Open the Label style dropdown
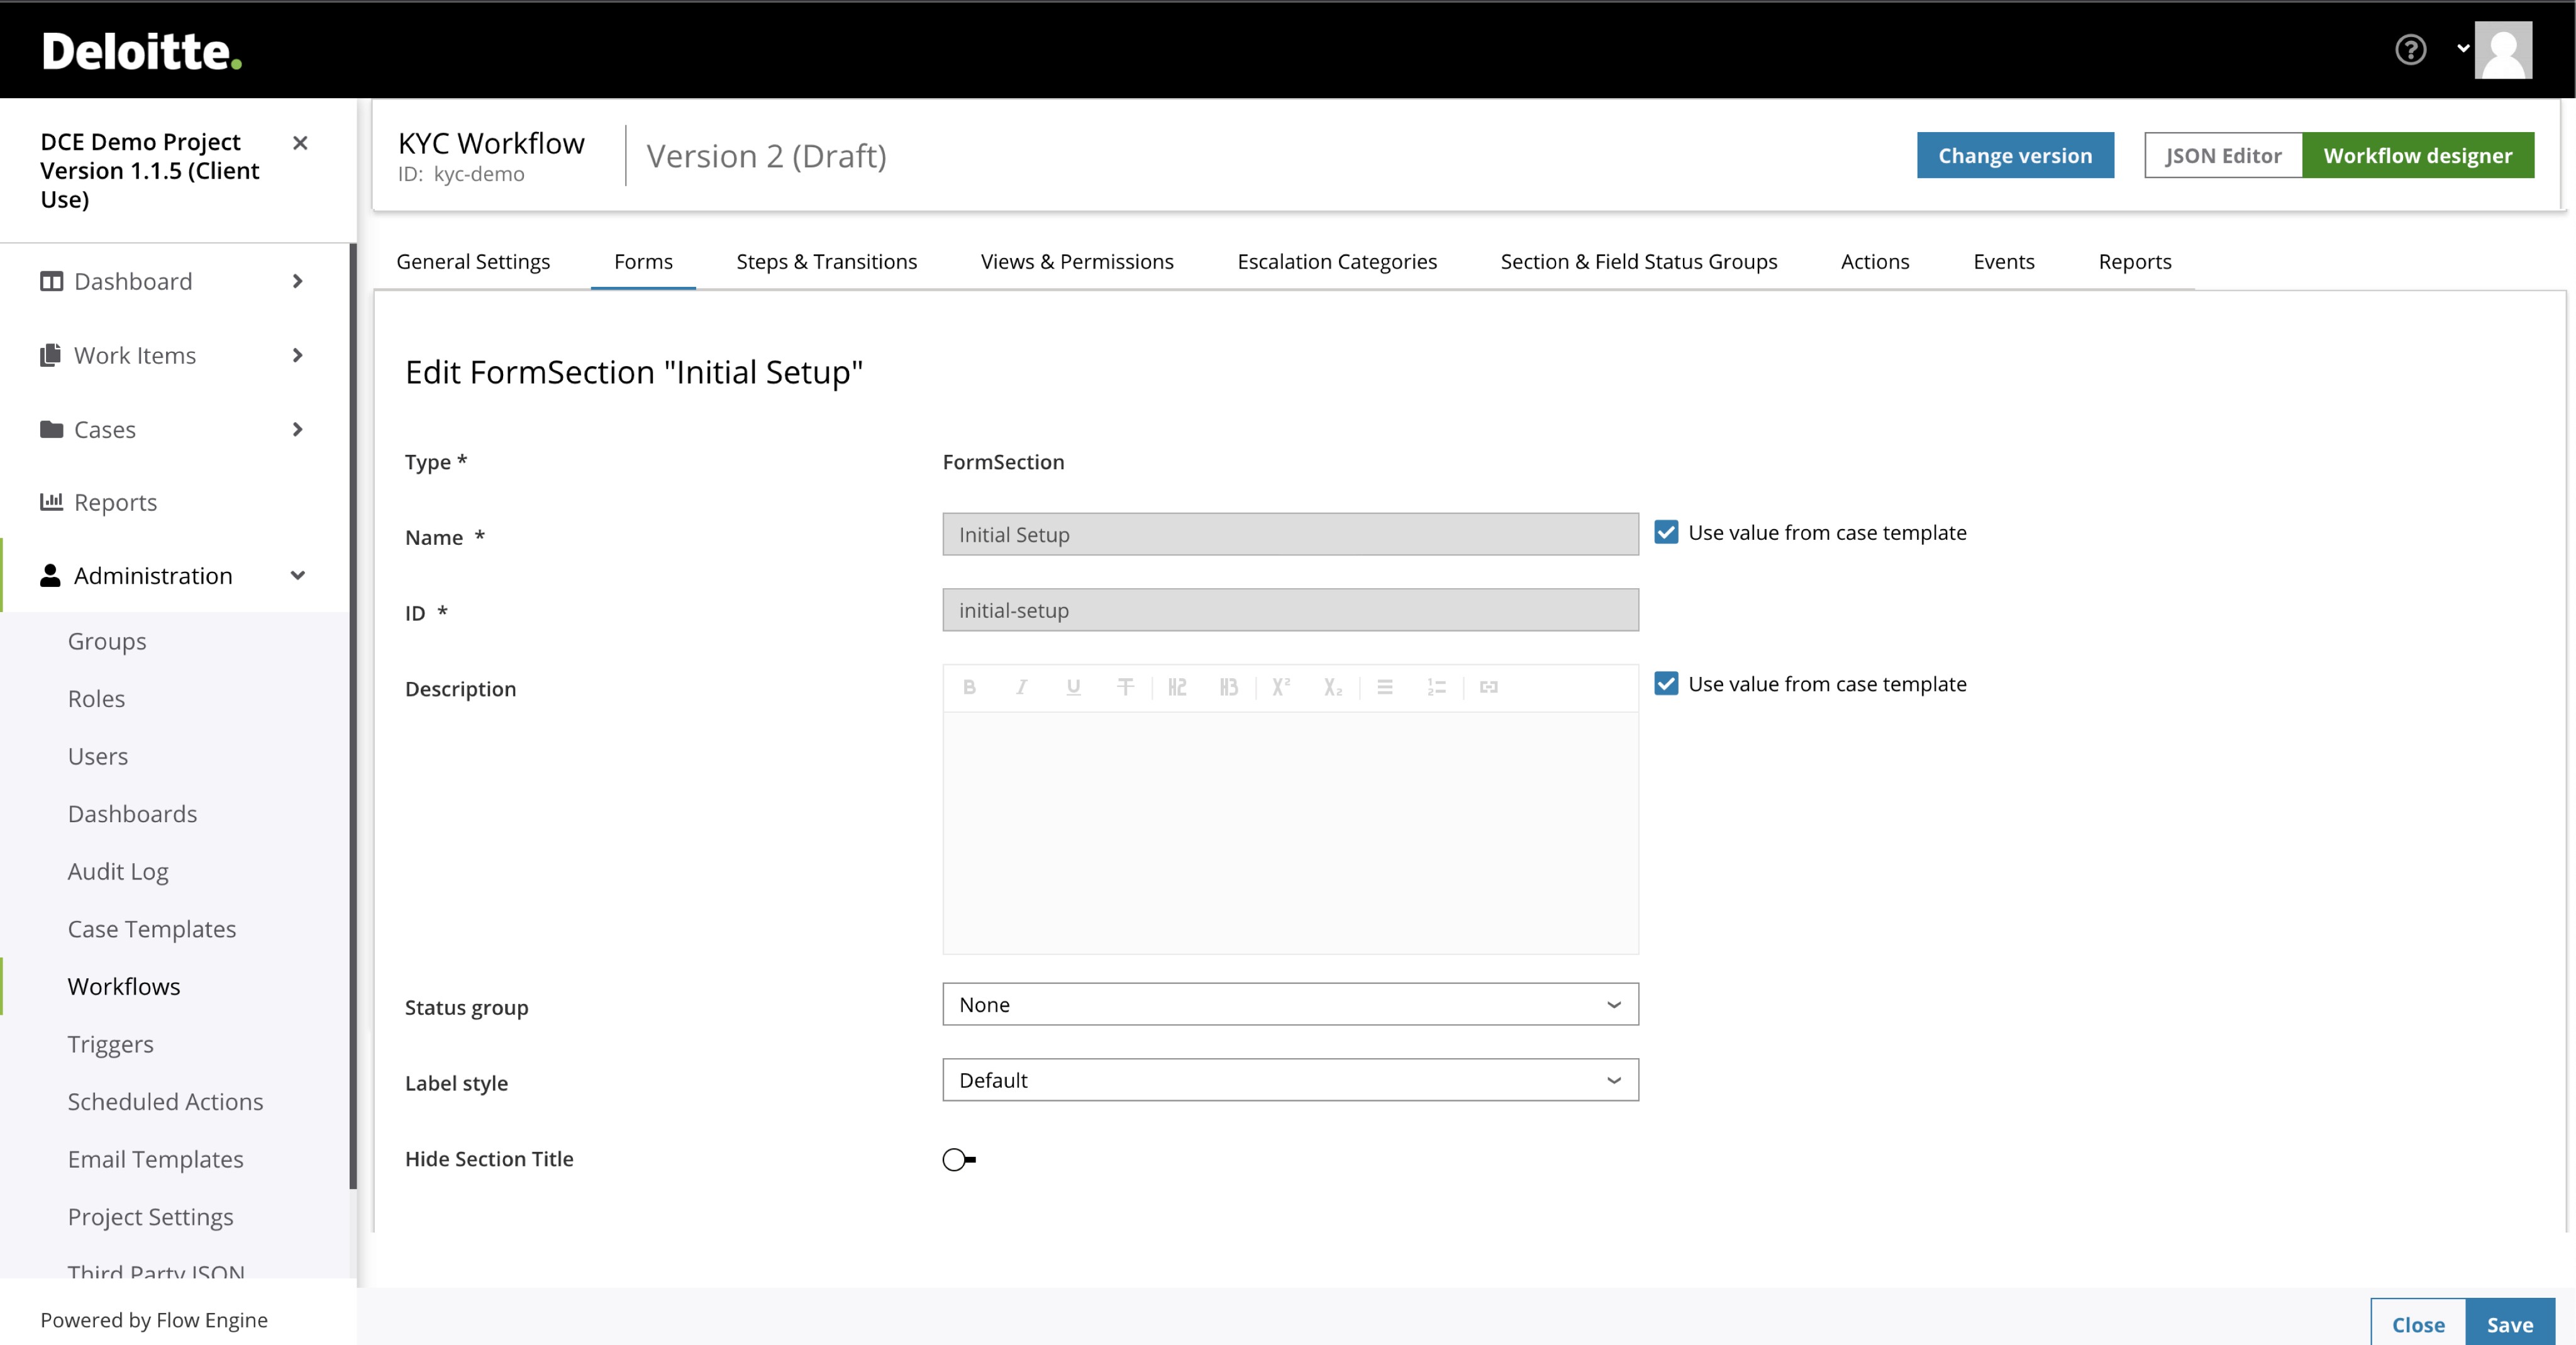The image size is (2576, 1345). tap(1290, 1080)
